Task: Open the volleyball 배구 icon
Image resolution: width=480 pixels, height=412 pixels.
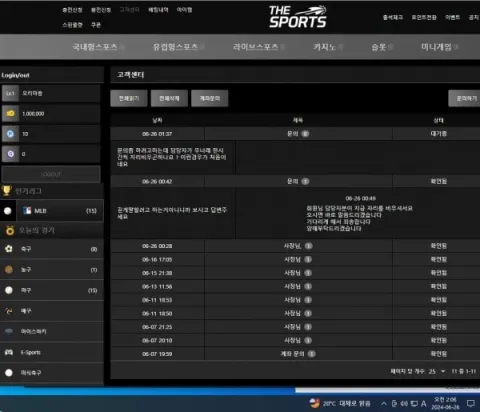Action: 9,311
